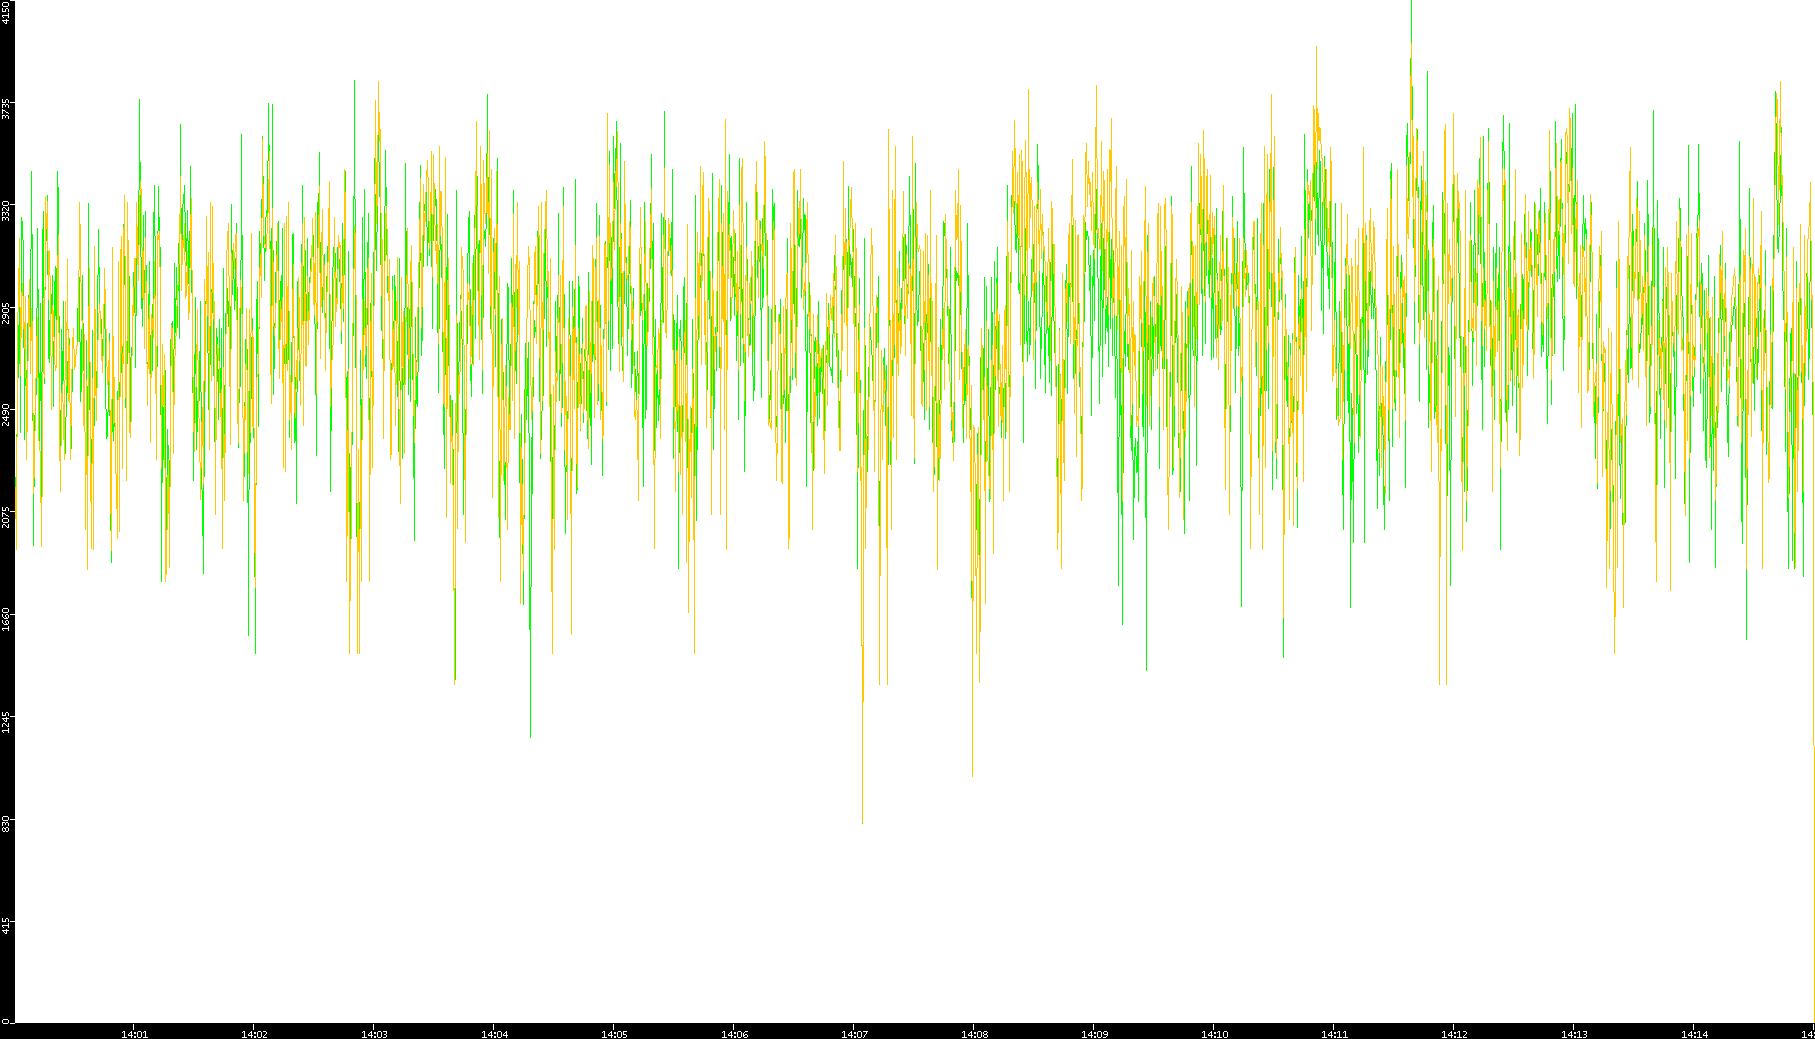Select the 14:03 timestamp on the time axis
The width and height of the screenshot is (1815, 1039).
tap(374, 1034)
